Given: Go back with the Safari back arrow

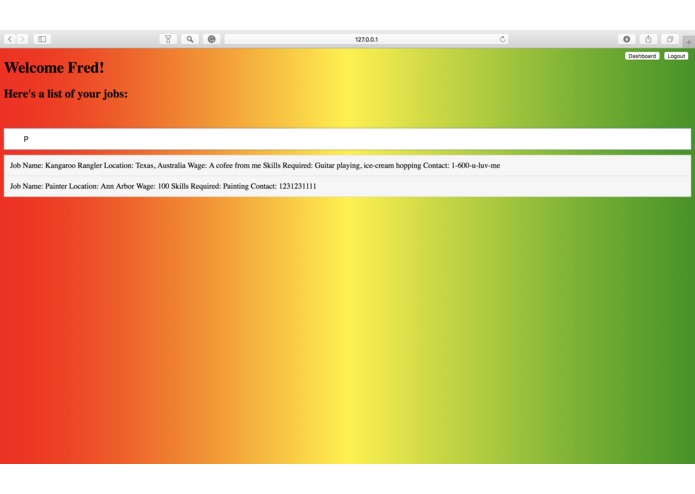Looking at the screenshot, I should pos(10,39).
